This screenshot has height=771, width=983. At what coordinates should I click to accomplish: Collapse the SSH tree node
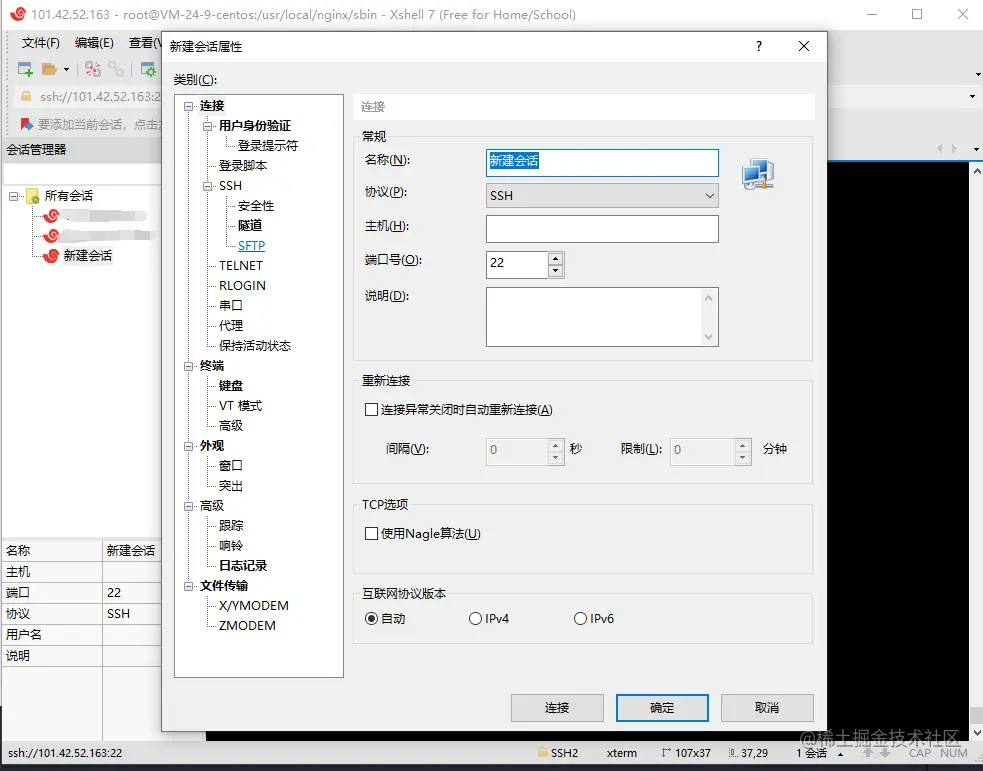click(208, 186)
